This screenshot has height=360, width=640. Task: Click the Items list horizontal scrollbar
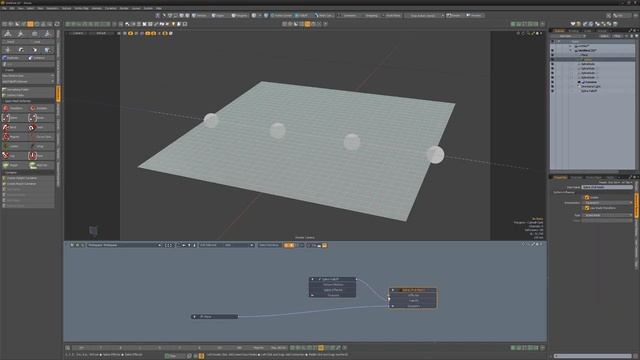click(585, 172)
